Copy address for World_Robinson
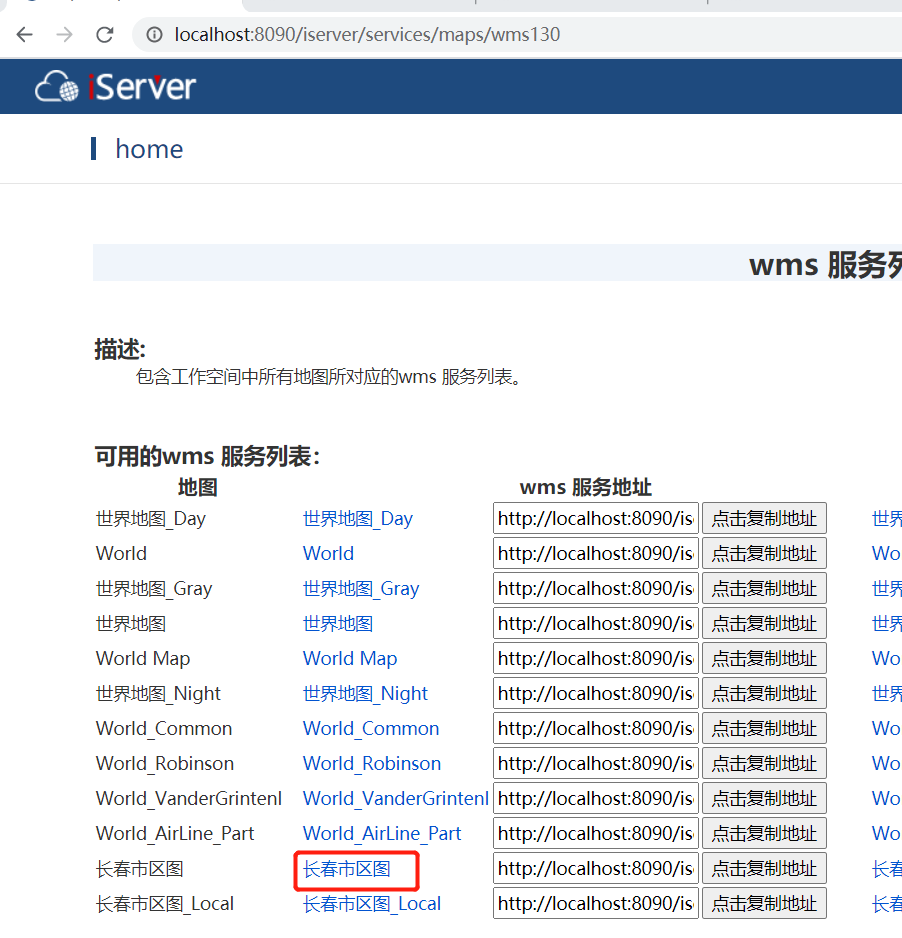The height and width of the screenshot is (938, 902). (x=764, y=763)
